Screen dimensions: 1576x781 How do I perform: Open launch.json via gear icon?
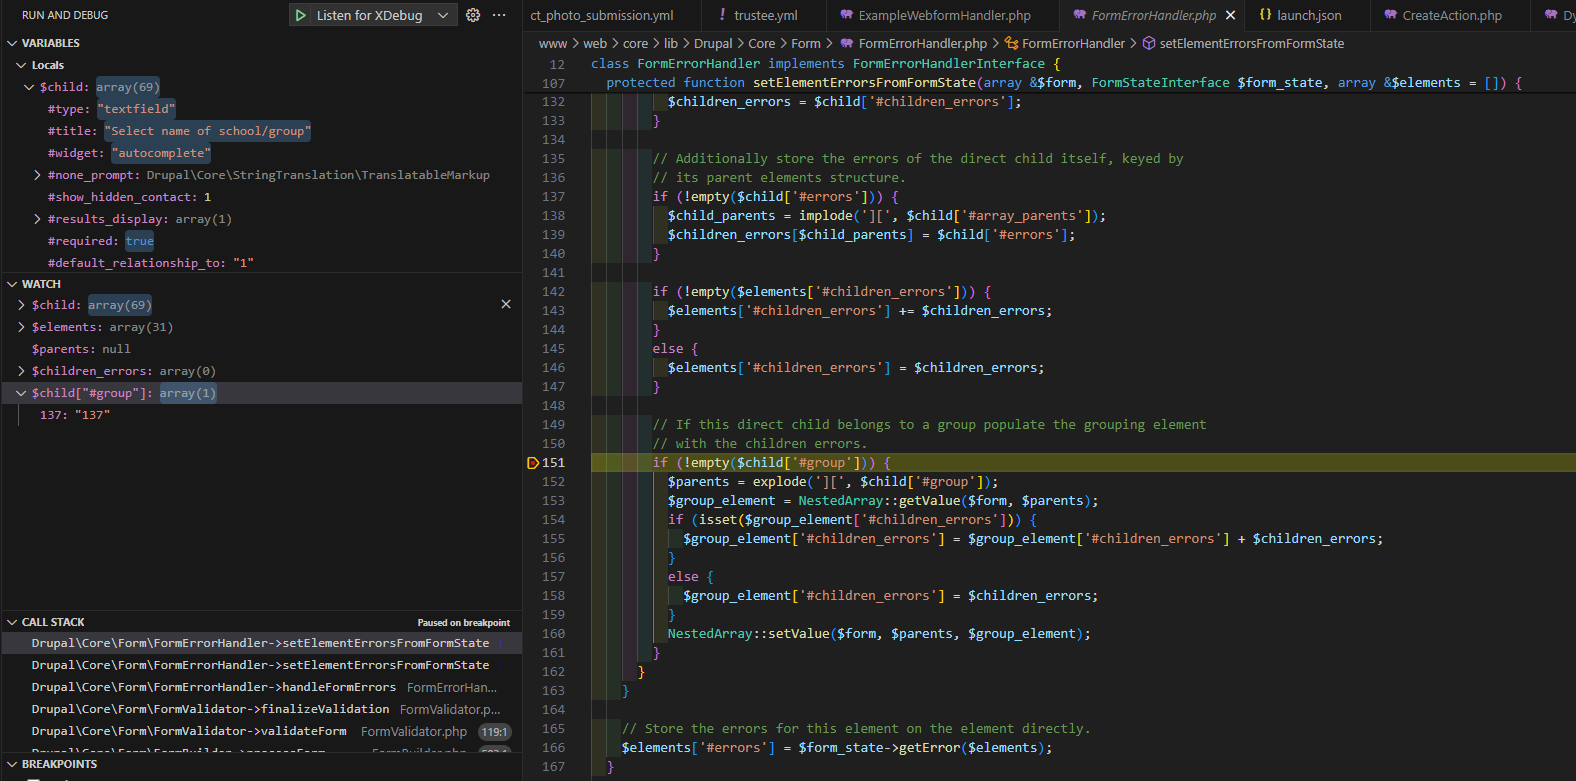pos(473,15)
